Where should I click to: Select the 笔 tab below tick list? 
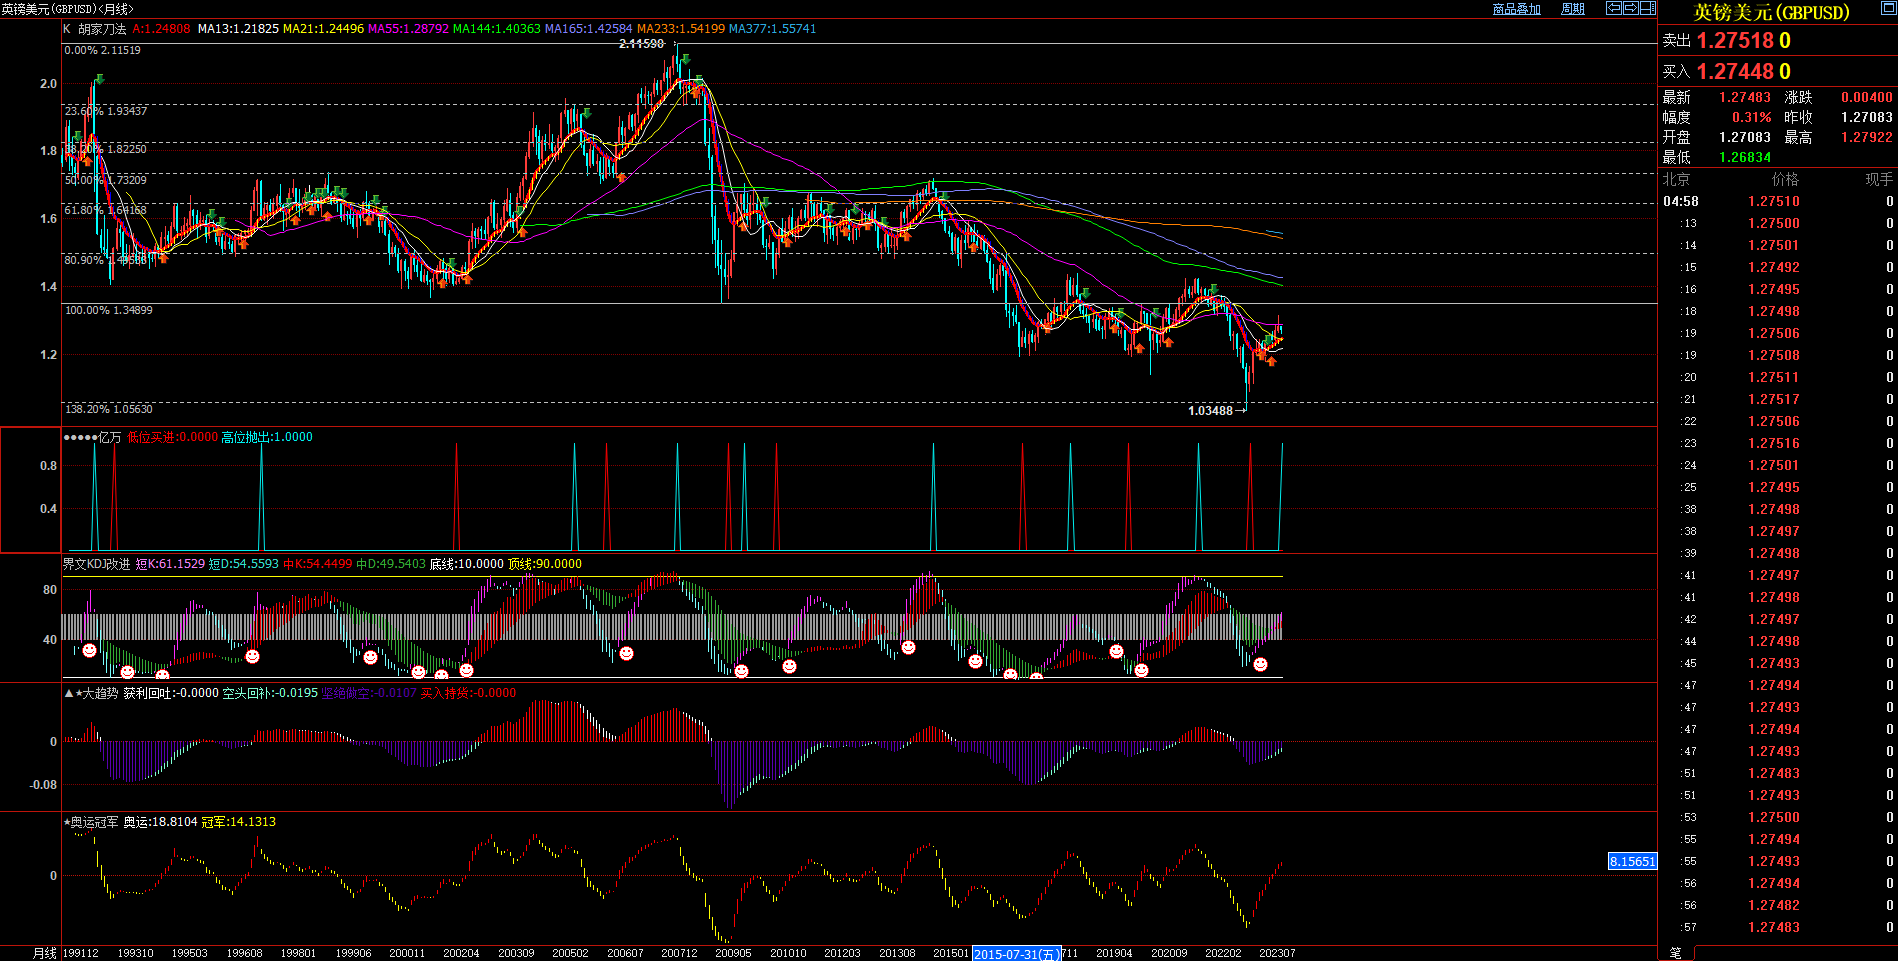pyautogui.click(x=1676, y=953)
